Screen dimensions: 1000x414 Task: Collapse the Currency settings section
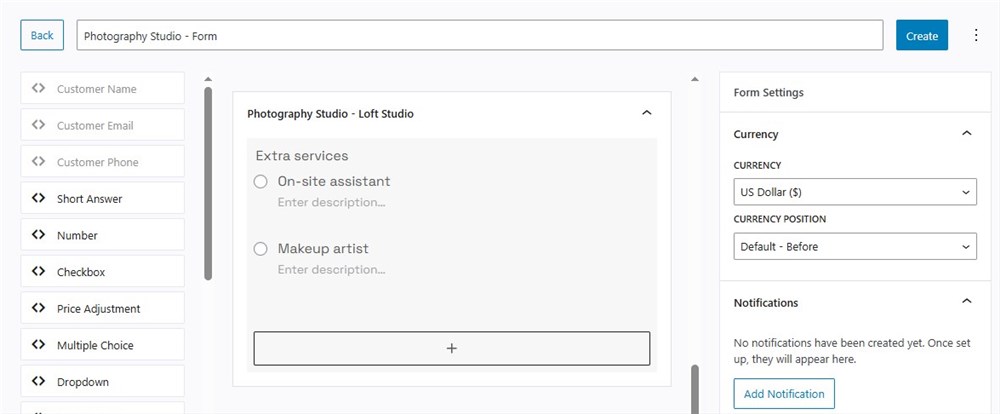(966, 133)
